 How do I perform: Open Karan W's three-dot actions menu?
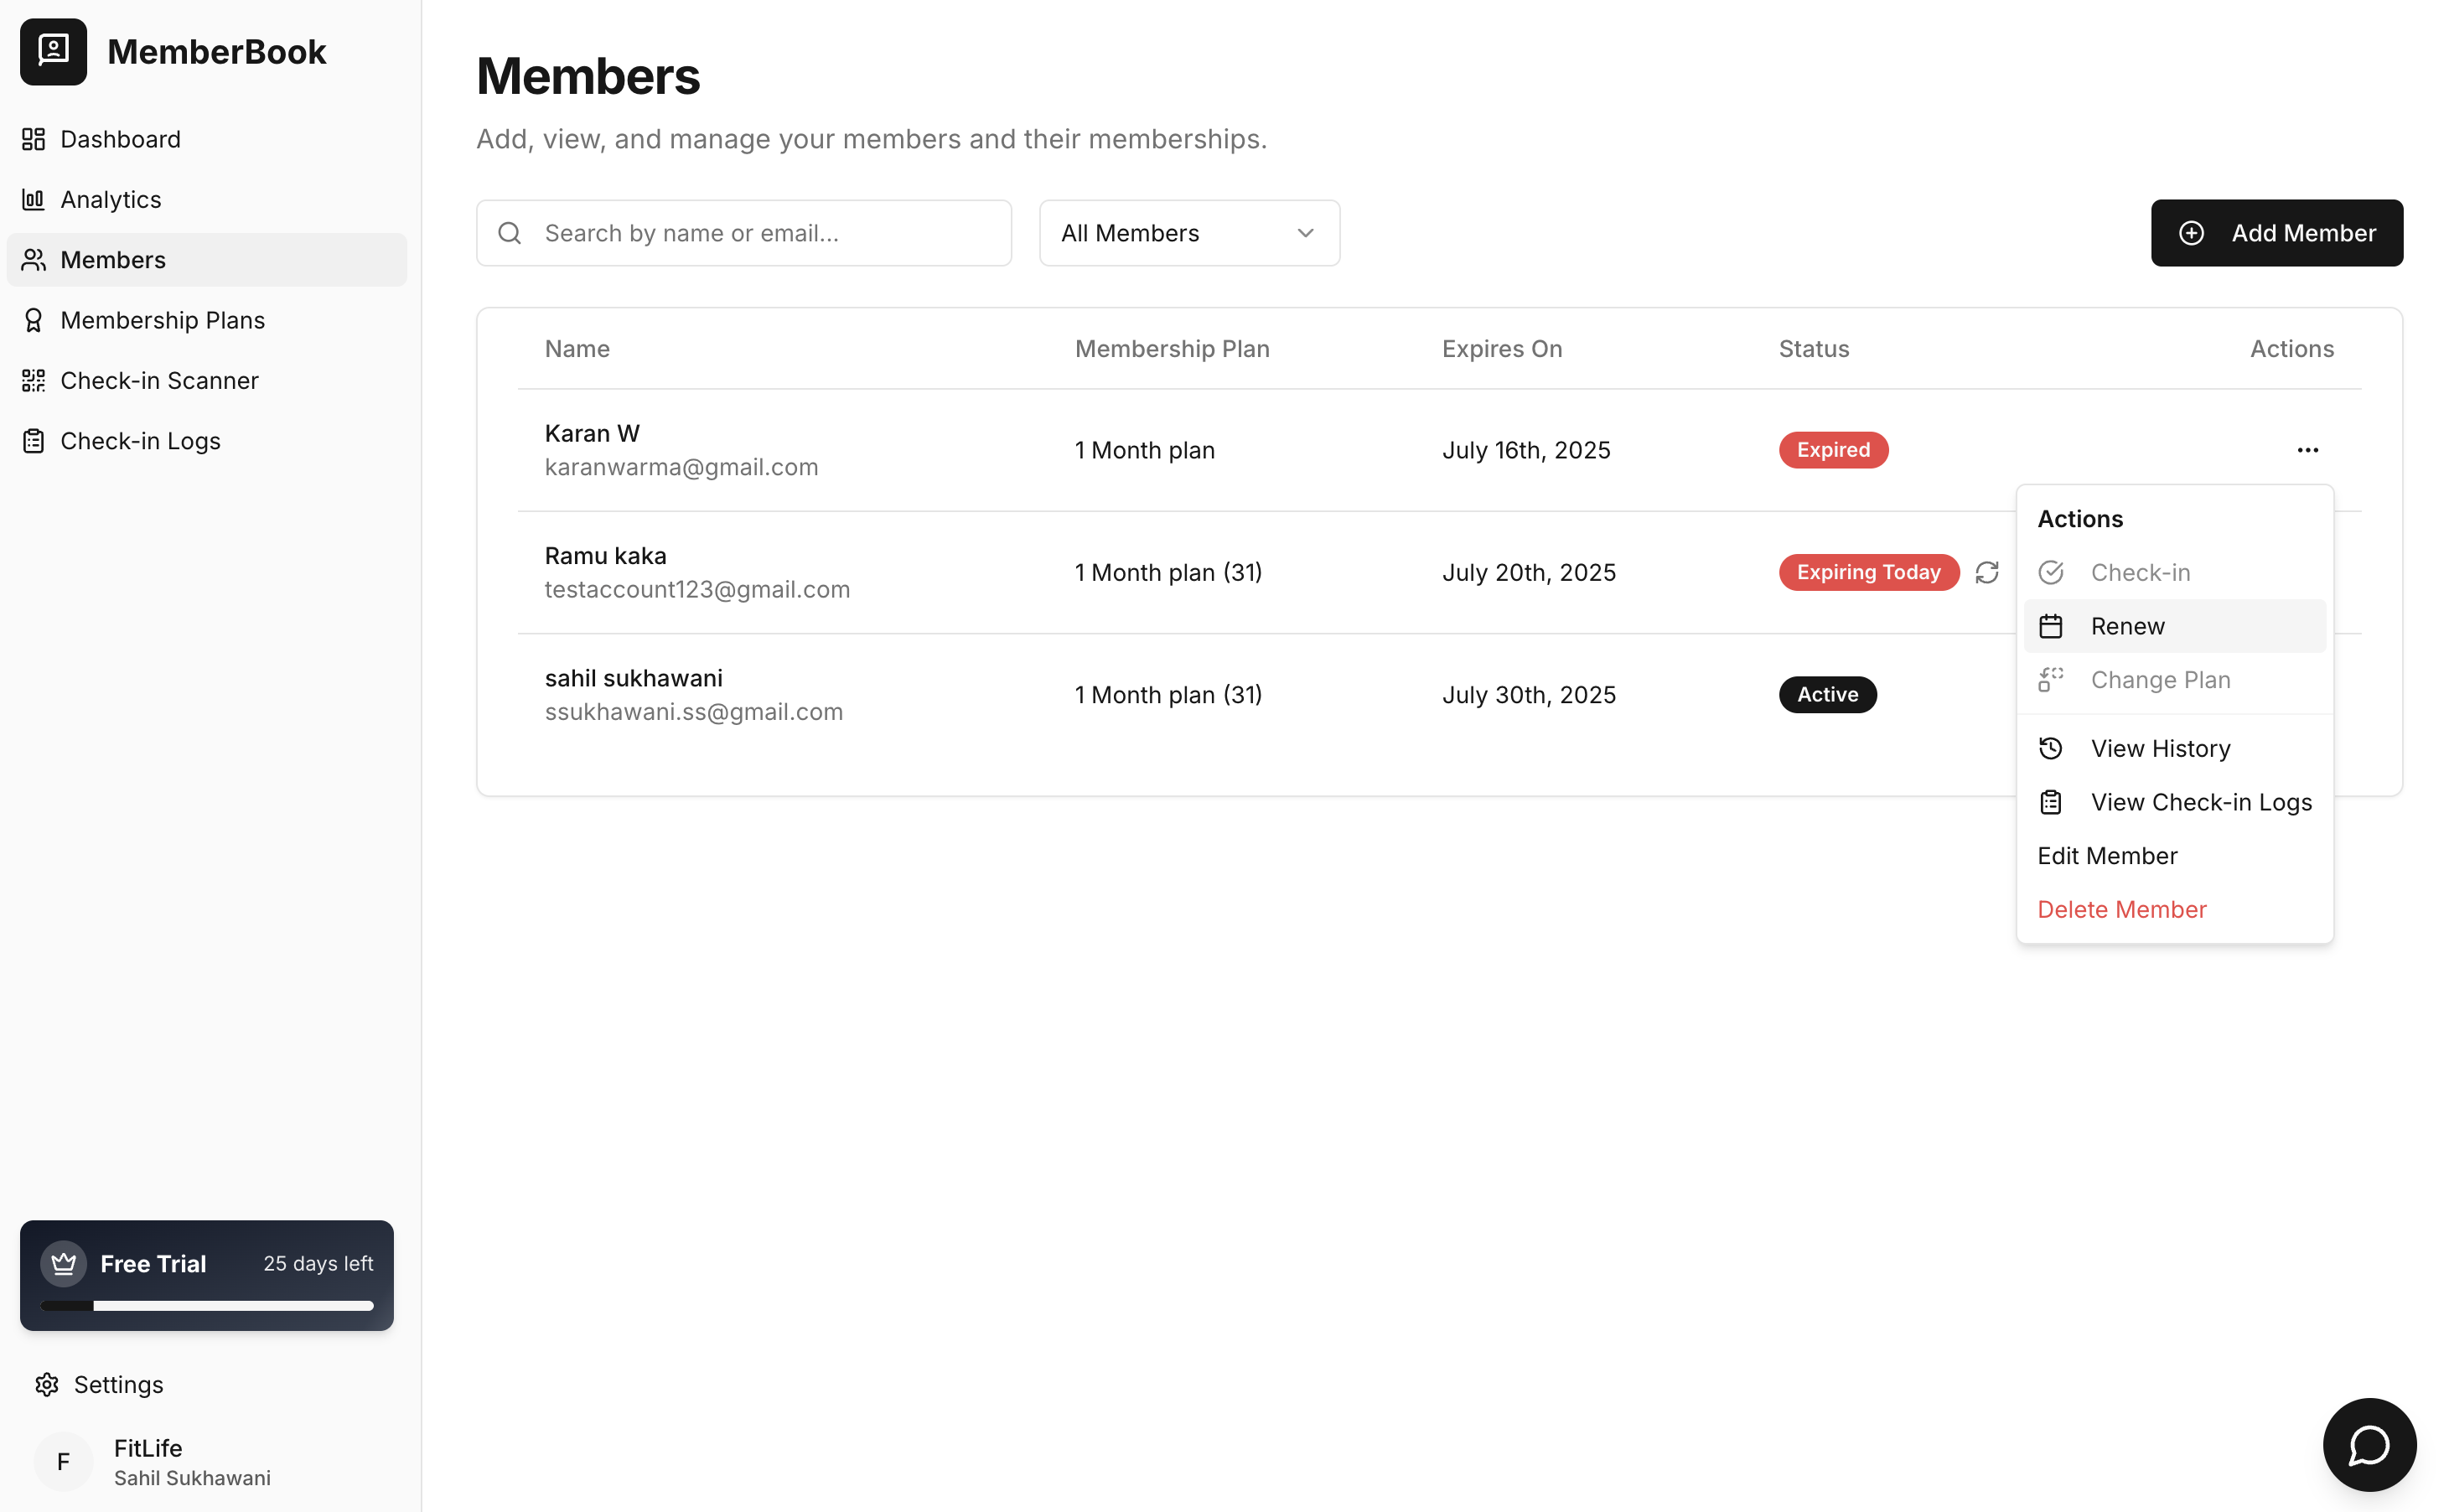coord(2306,450)
